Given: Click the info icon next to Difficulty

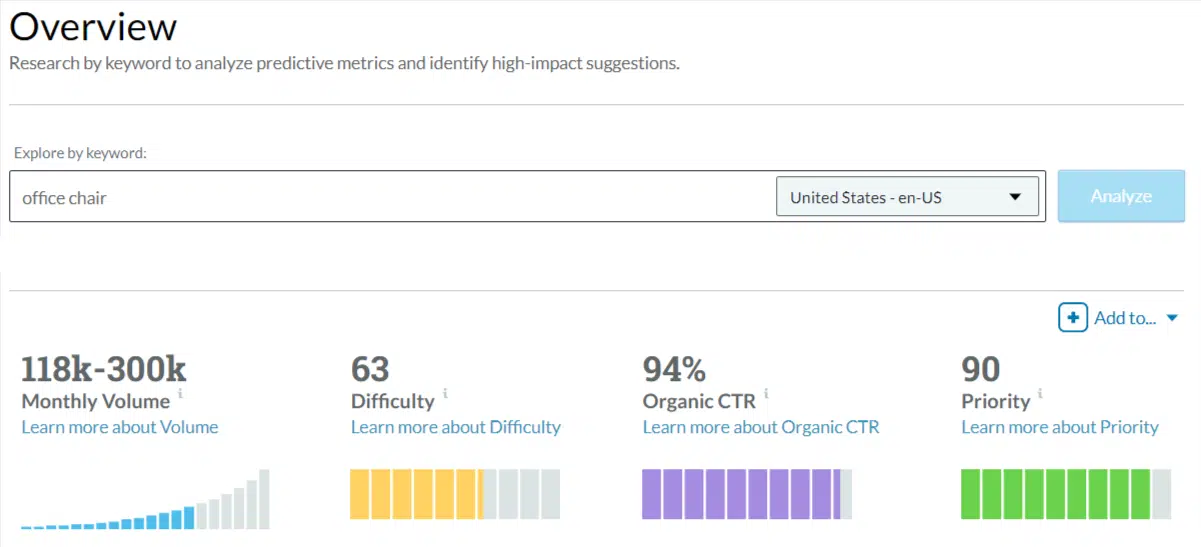Looking at the screenshot, I should tap(445, 394).
